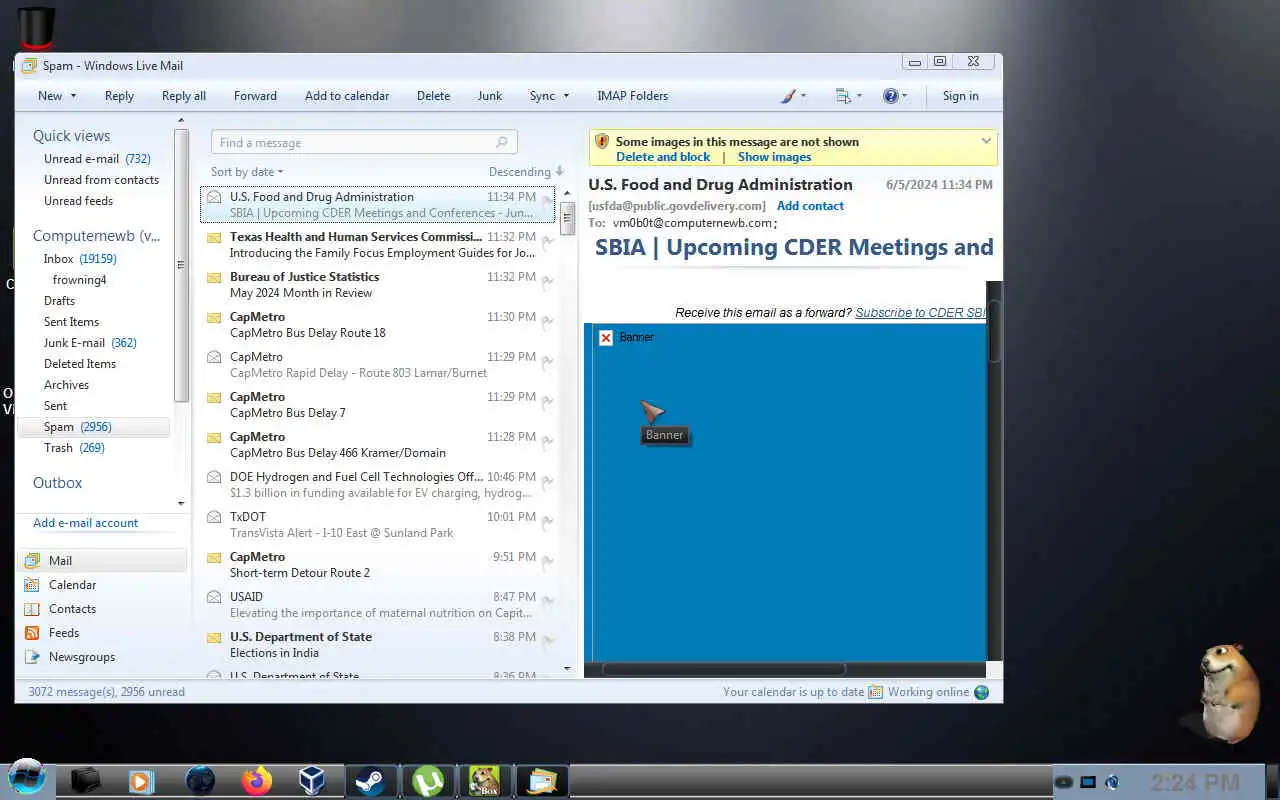
Task: Click envelope icon of Texas Health message
Action: pos(214,237)
